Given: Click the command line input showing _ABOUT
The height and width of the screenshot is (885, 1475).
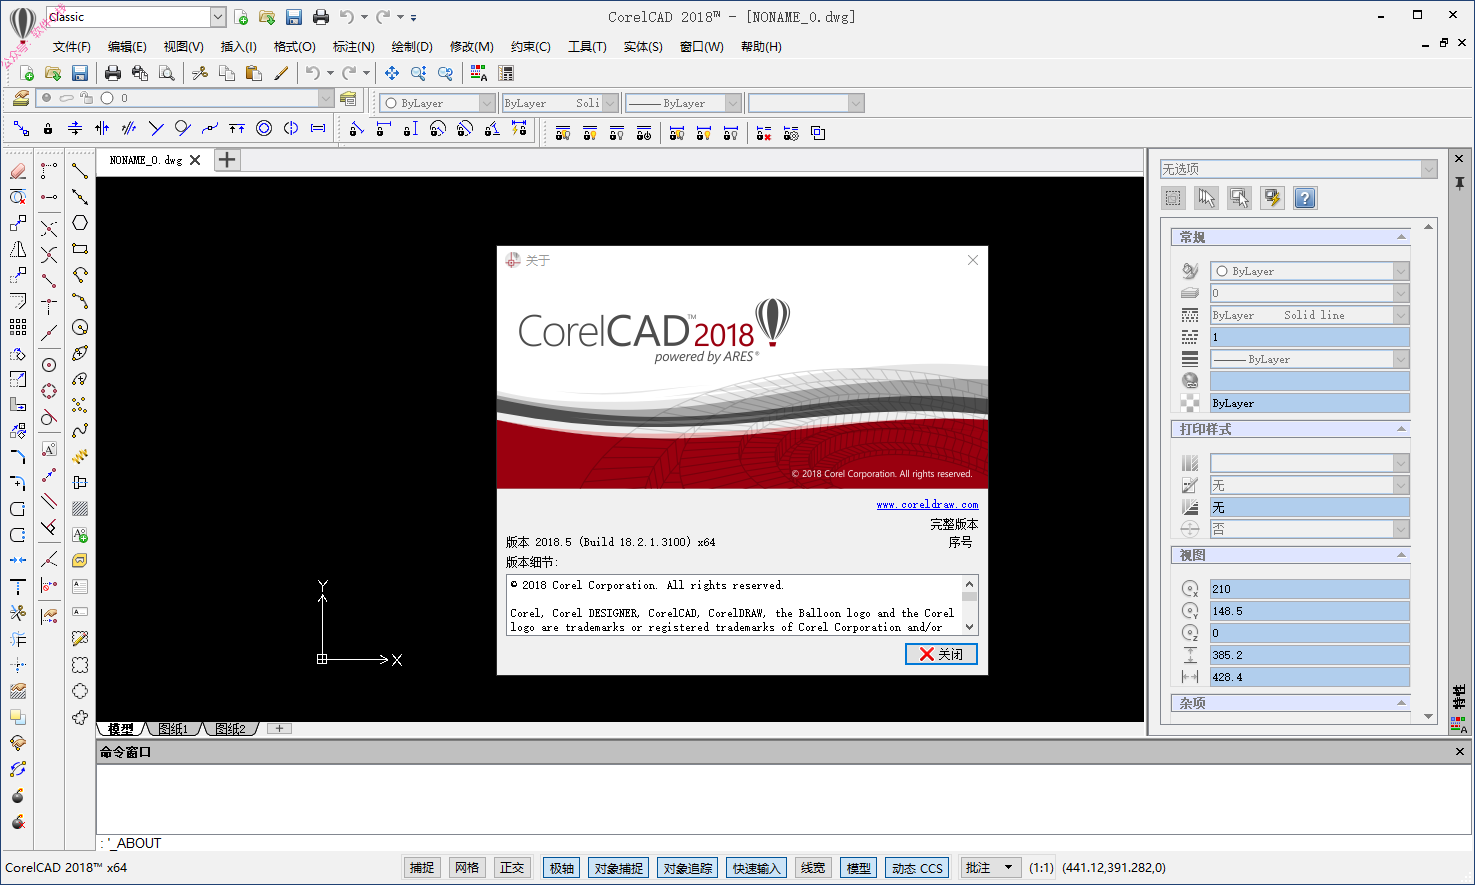Looking at the screenshot, I should (783, 843).
